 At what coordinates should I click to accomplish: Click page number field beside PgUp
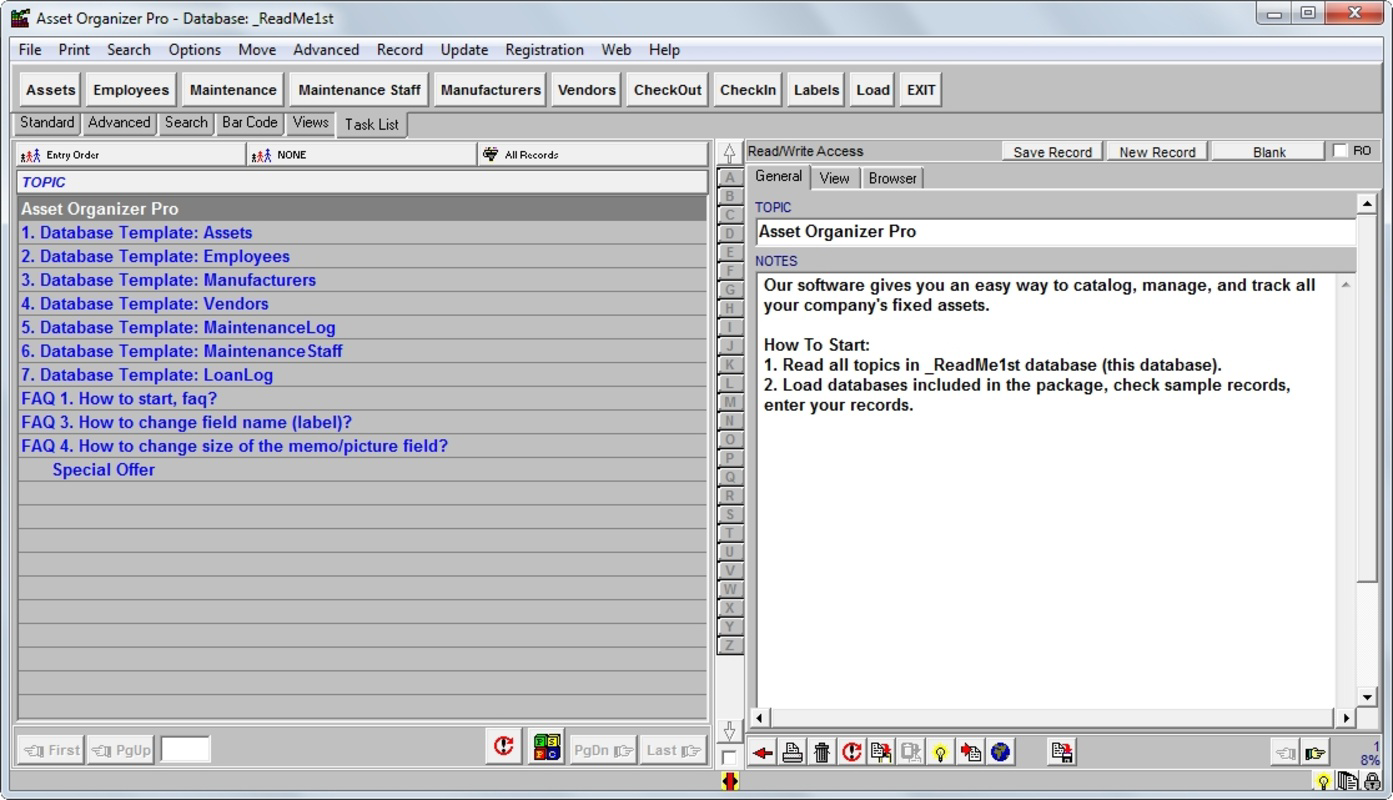tap(185, 749)
